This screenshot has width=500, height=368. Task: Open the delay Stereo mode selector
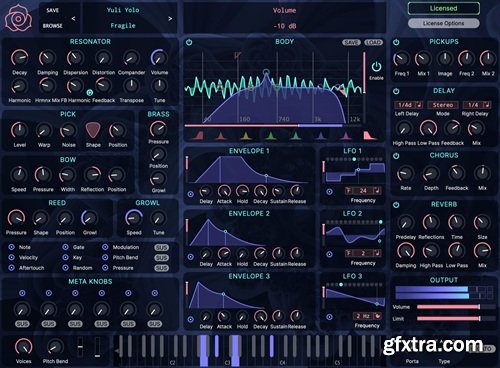point(443,105)
